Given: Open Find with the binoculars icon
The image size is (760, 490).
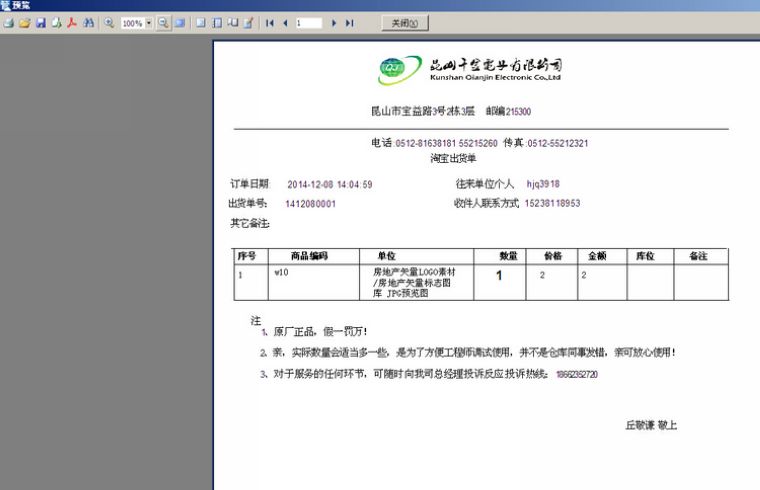Looking at the screenshot, I should click(x=88, y=23).
